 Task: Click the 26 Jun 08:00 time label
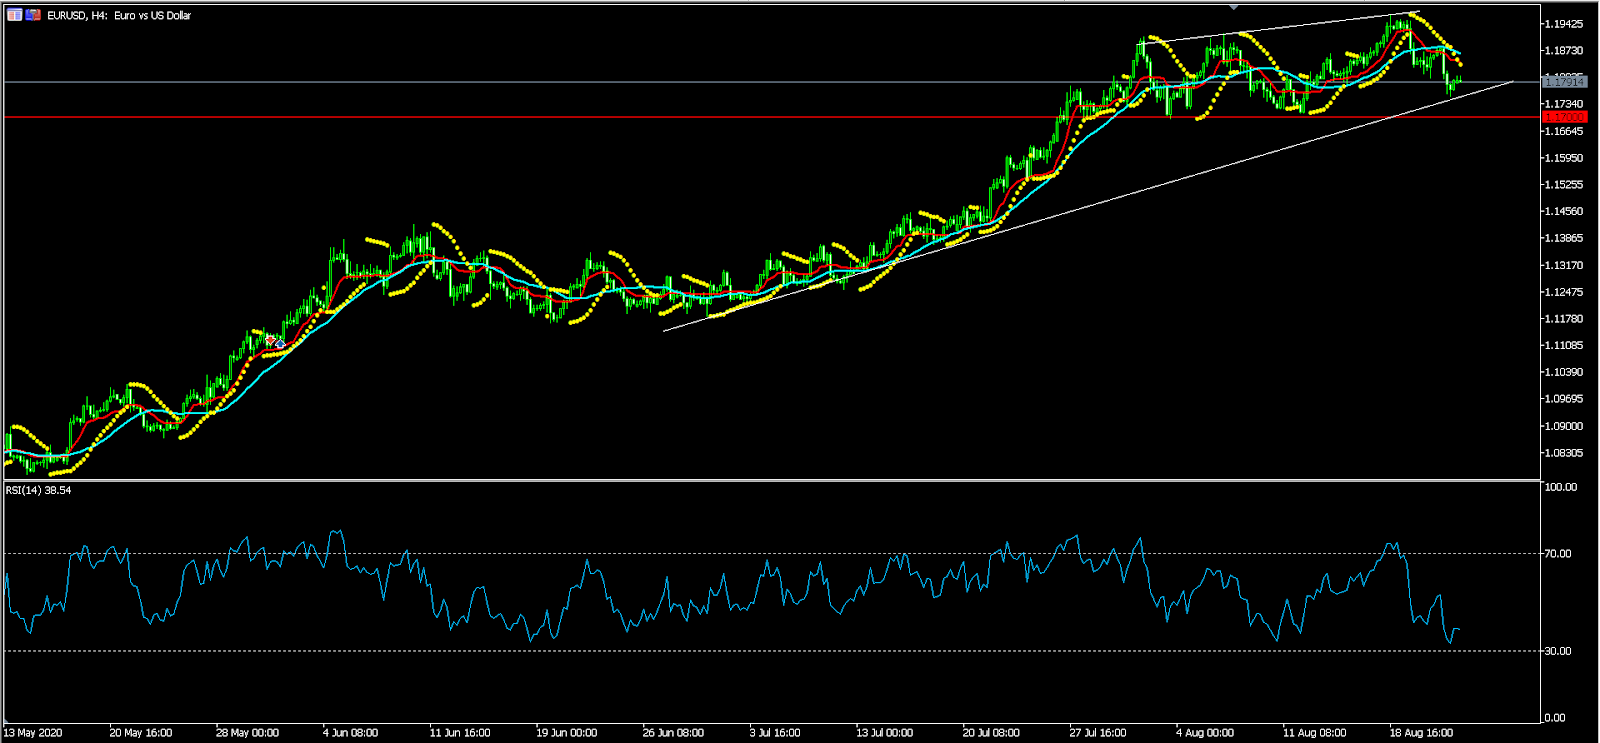pos(673,733)
